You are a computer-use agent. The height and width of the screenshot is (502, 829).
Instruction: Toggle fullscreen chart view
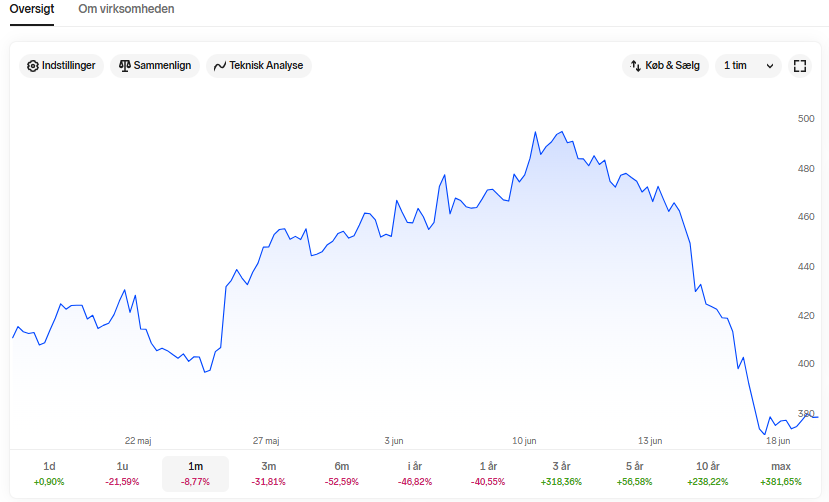tap(800, 66)
